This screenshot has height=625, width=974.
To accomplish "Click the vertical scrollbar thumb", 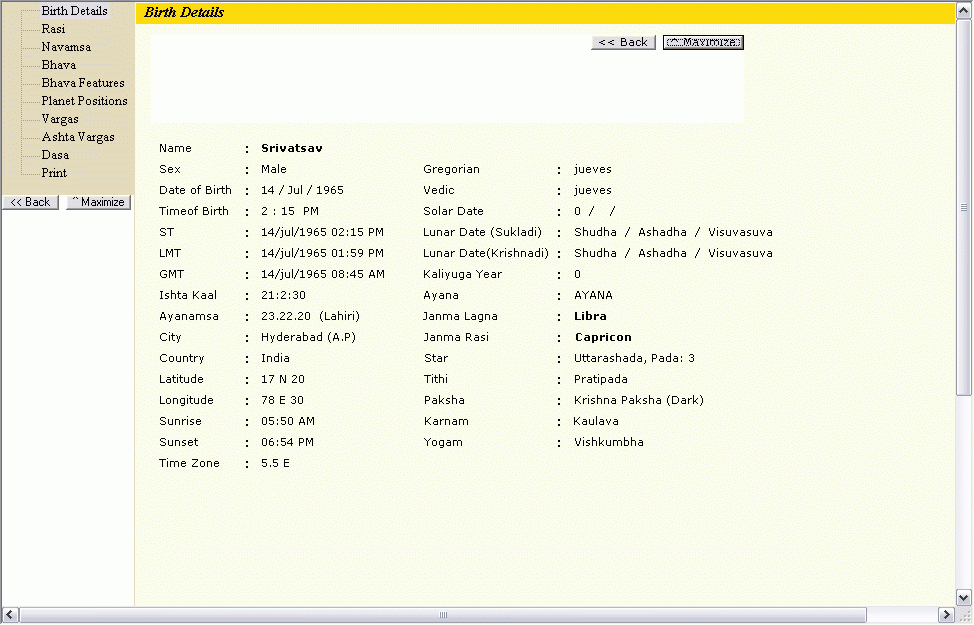I will point(964,207).
